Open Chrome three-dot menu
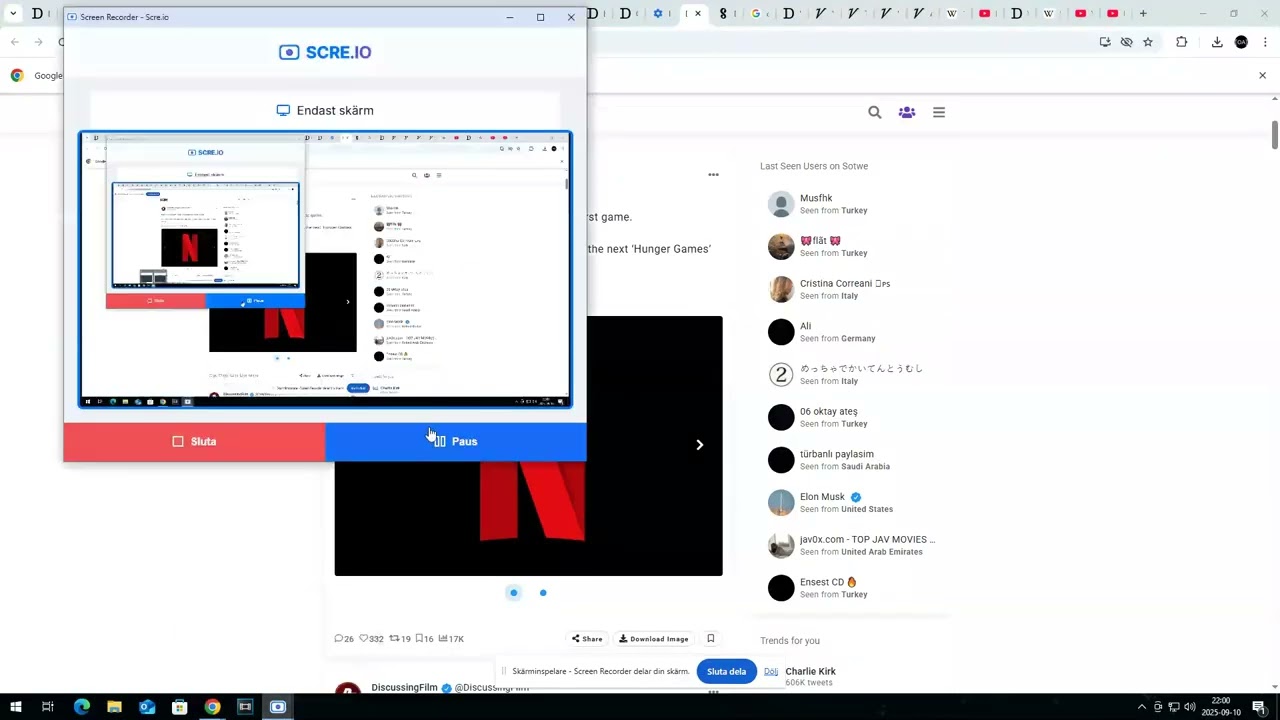The width and height of the screenshot is (1280, 720). pos(1266,42)
